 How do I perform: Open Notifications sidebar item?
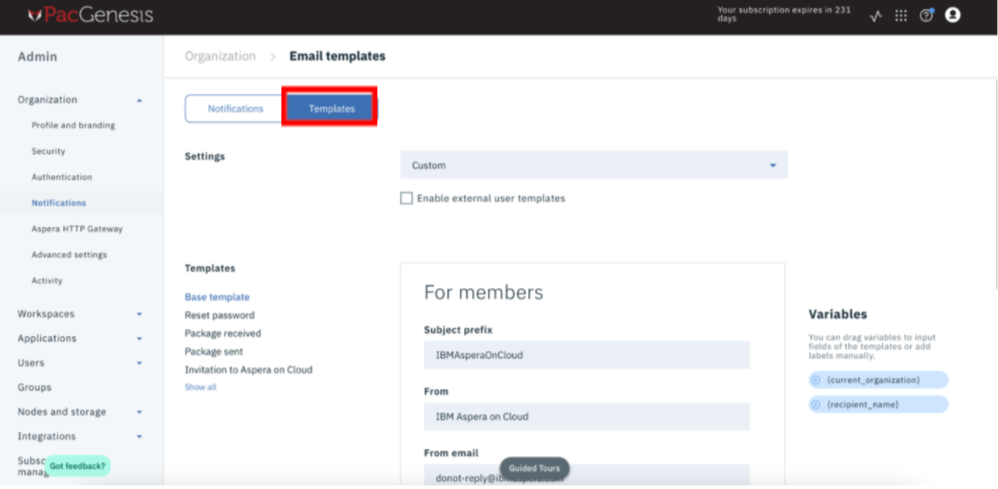click(x=59, y=203)
